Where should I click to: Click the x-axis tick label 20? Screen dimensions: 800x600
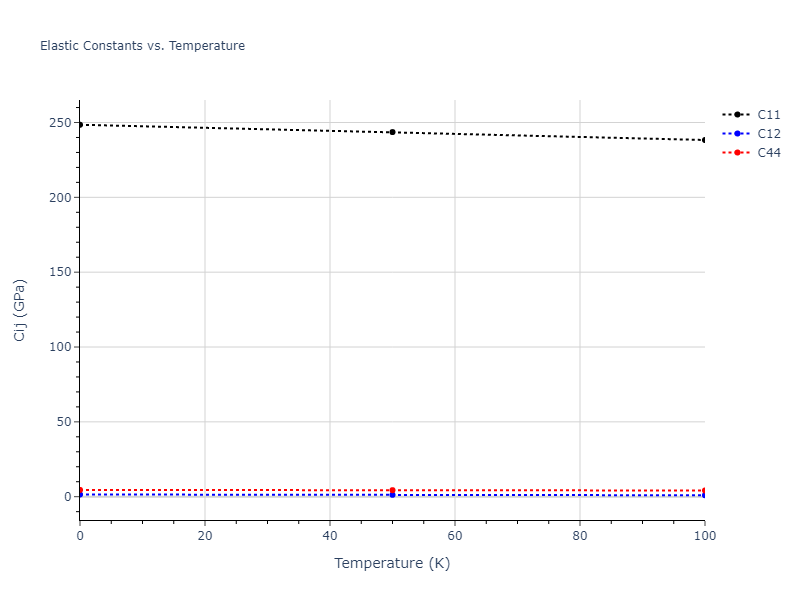205,536
